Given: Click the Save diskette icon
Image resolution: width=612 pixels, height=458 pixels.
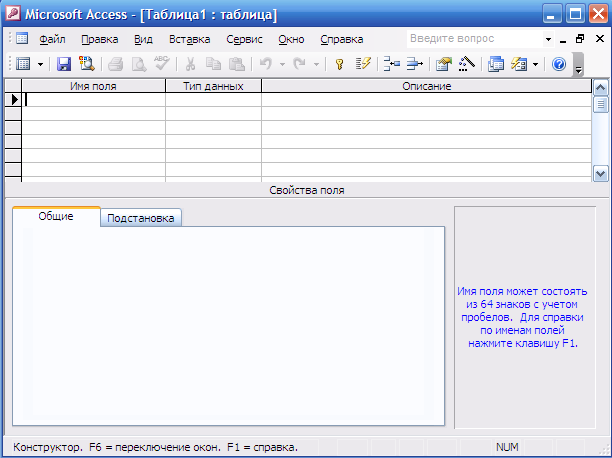Looking at the screenshot, I should click(x=64, y=64).
